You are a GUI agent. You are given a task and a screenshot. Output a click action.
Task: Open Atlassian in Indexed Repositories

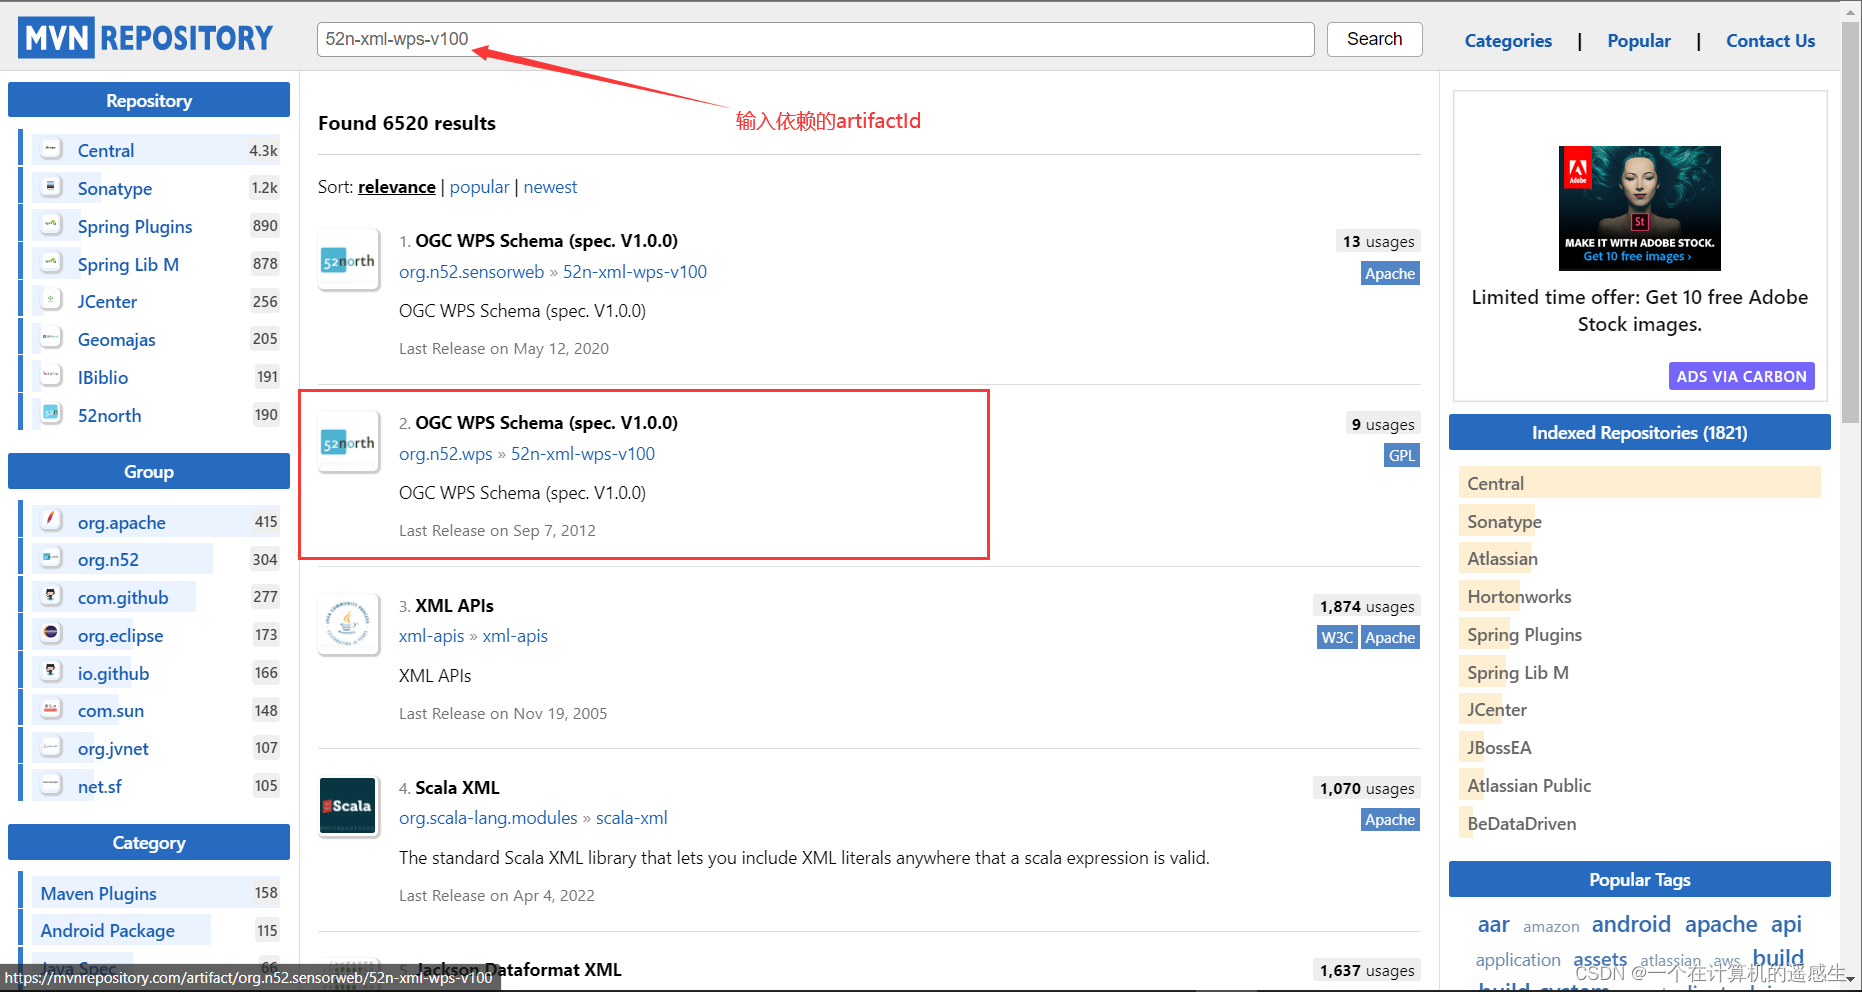(1502, 559)
